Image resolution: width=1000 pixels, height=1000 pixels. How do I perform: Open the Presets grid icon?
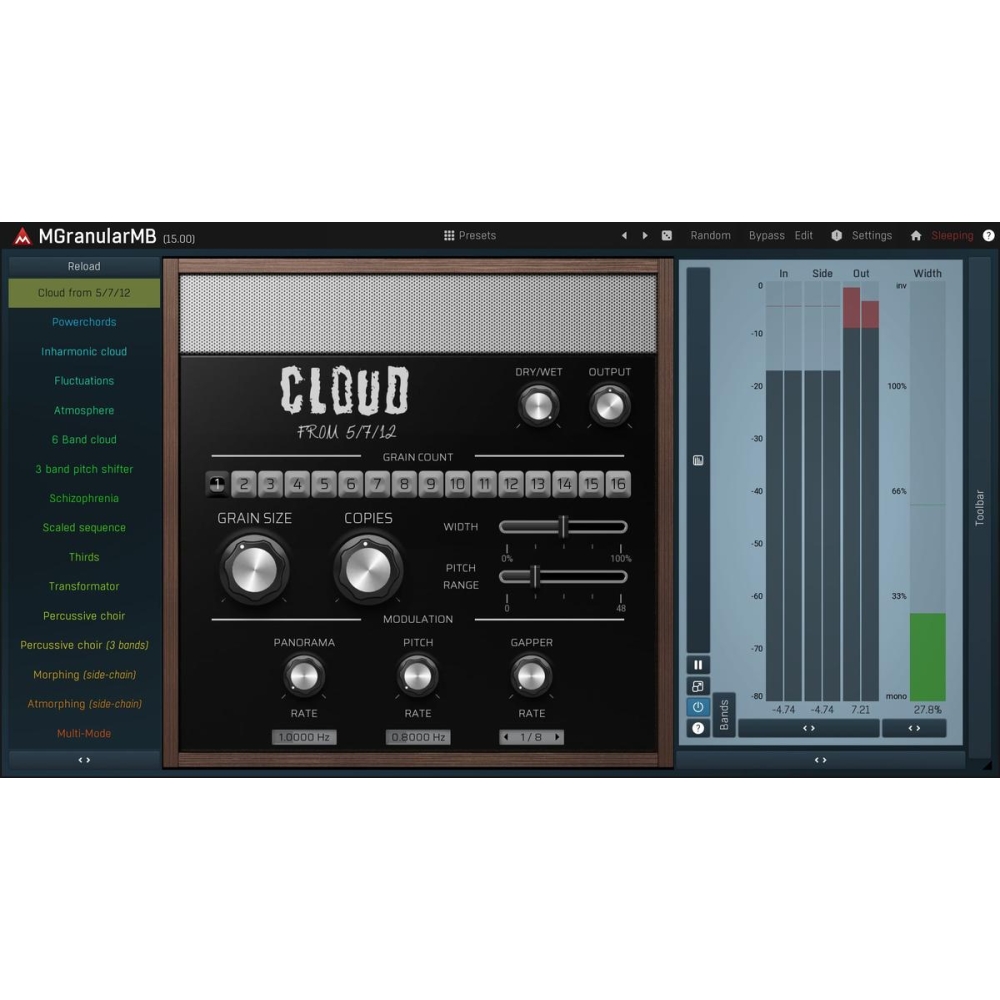pyautogui.click(x=449, y=235)
